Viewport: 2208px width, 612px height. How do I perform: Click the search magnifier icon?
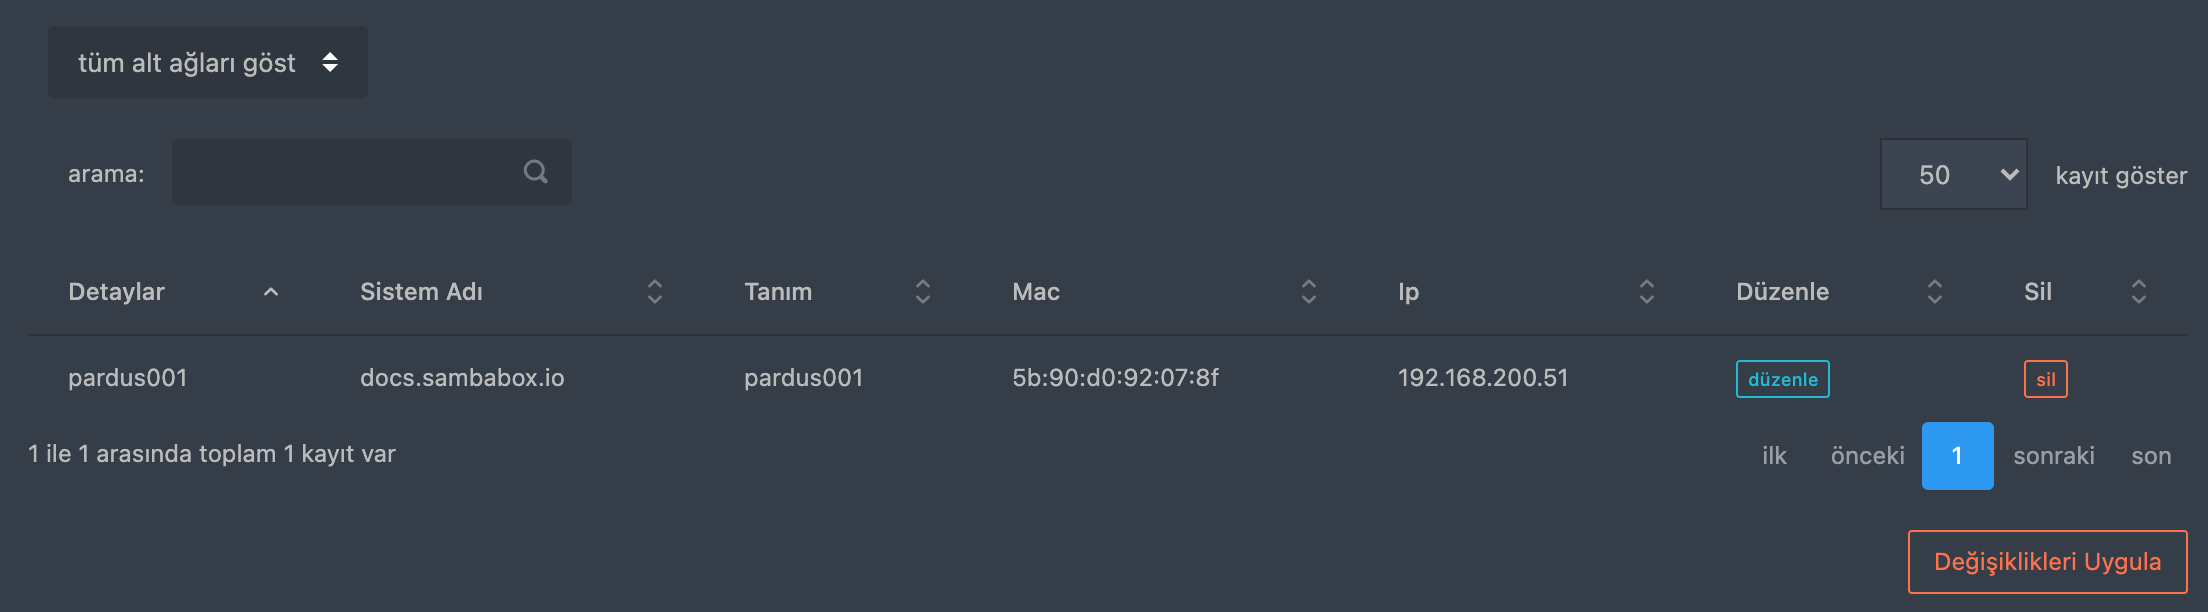click(536, 172)
